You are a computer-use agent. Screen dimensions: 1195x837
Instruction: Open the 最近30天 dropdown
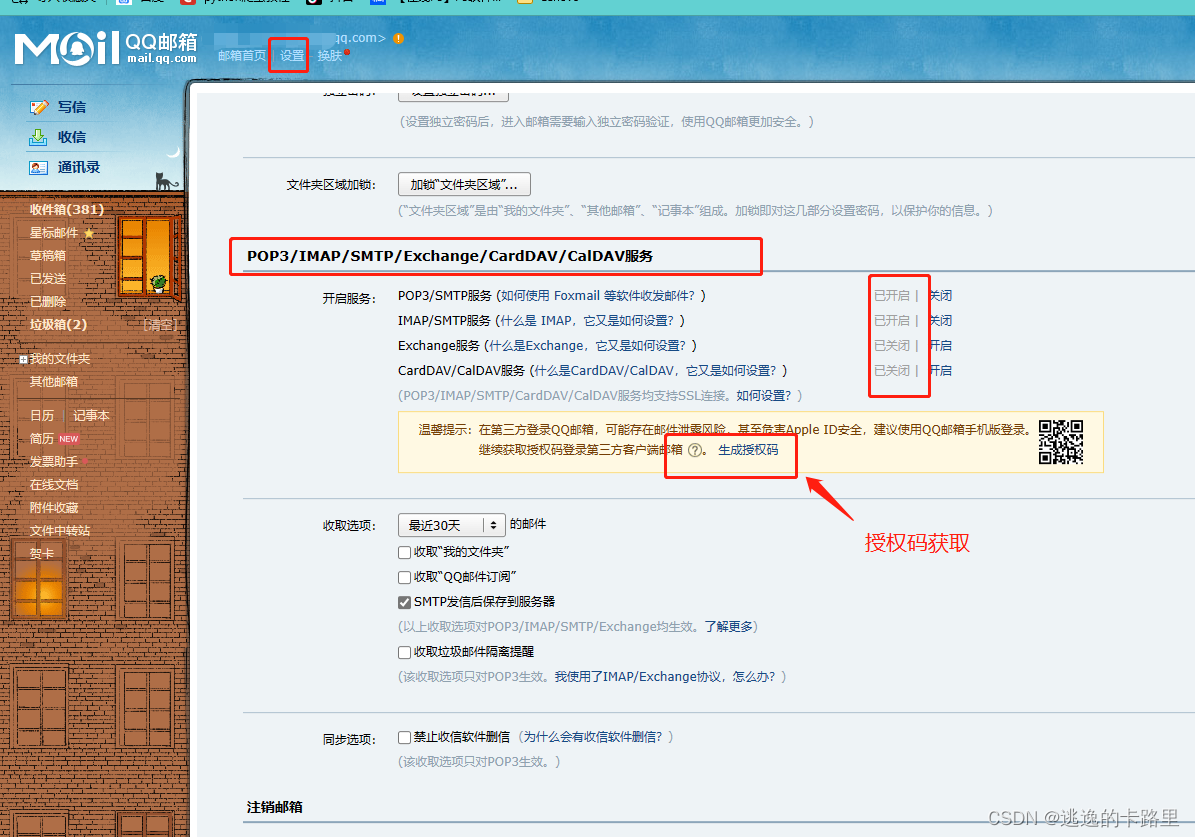[x=451, y=525]
